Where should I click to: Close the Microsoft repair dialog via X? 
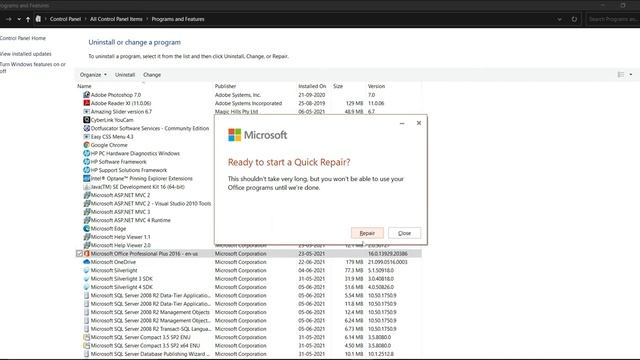click(x=419, y=123)
